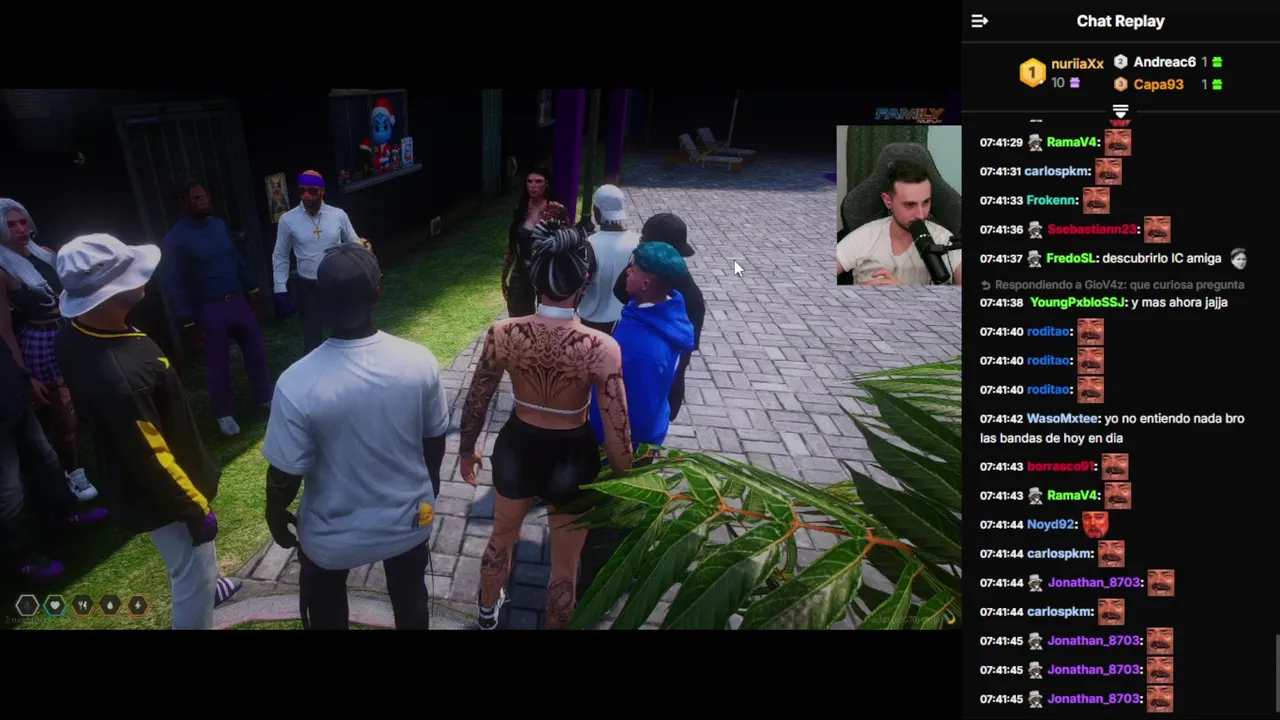Open Ssebastiann23's user card

pyautogui.click(x=1092, y=229)
